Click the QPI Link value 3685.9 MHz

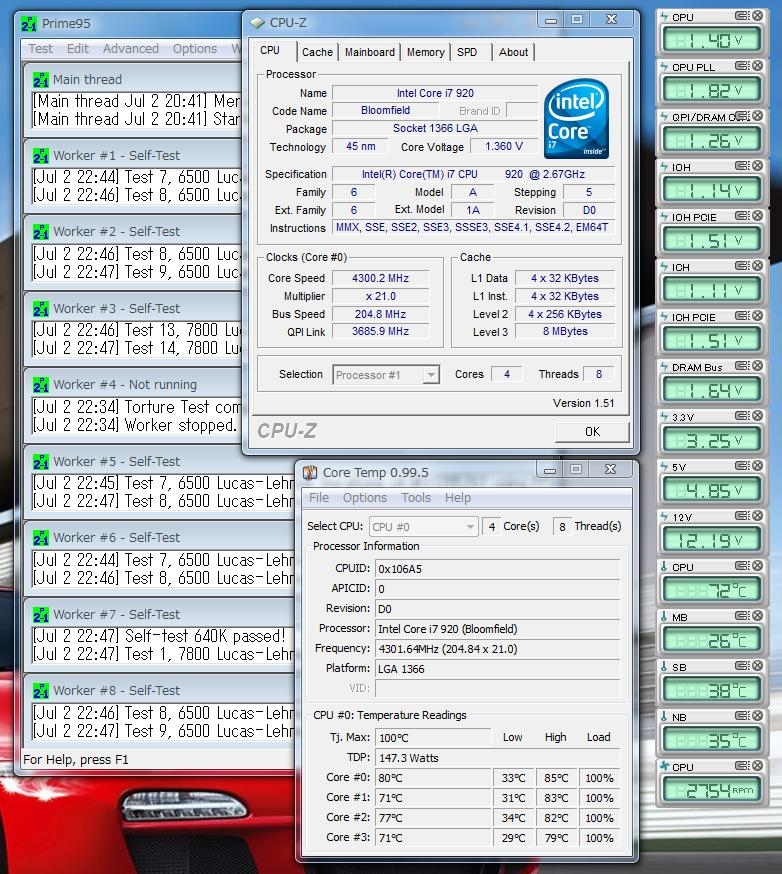click(x=380, y=331)
